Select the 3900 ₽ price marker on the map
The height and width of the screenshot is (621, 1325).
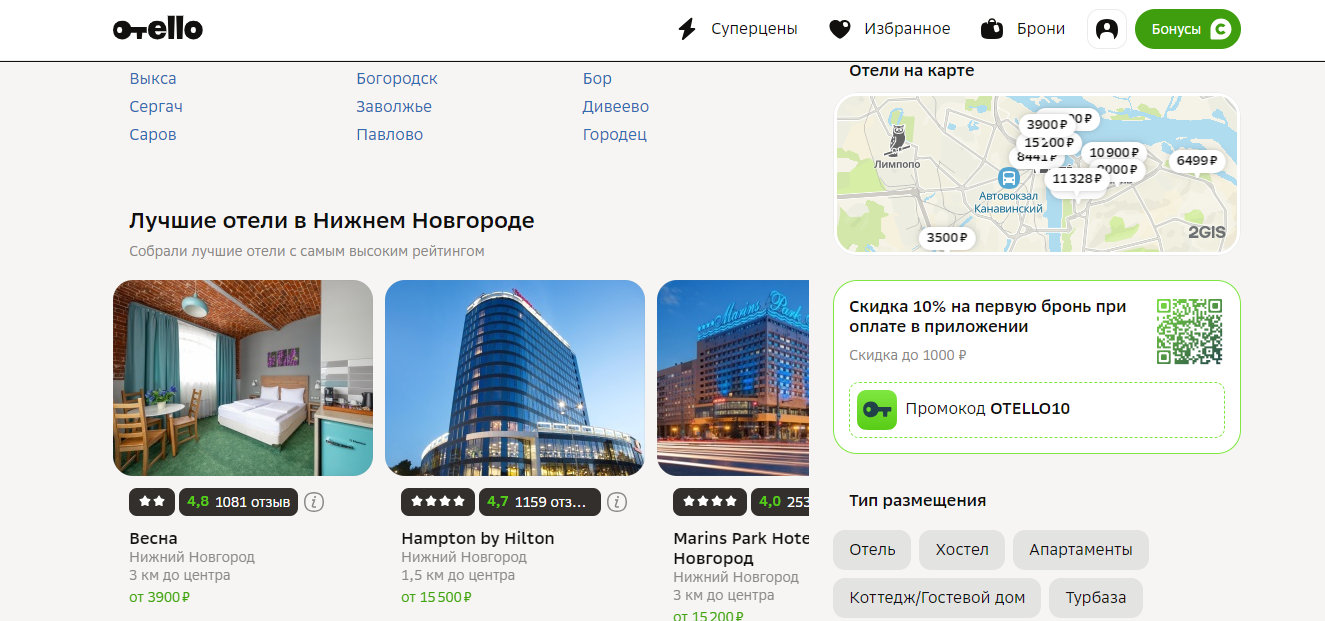[1047, 124]
